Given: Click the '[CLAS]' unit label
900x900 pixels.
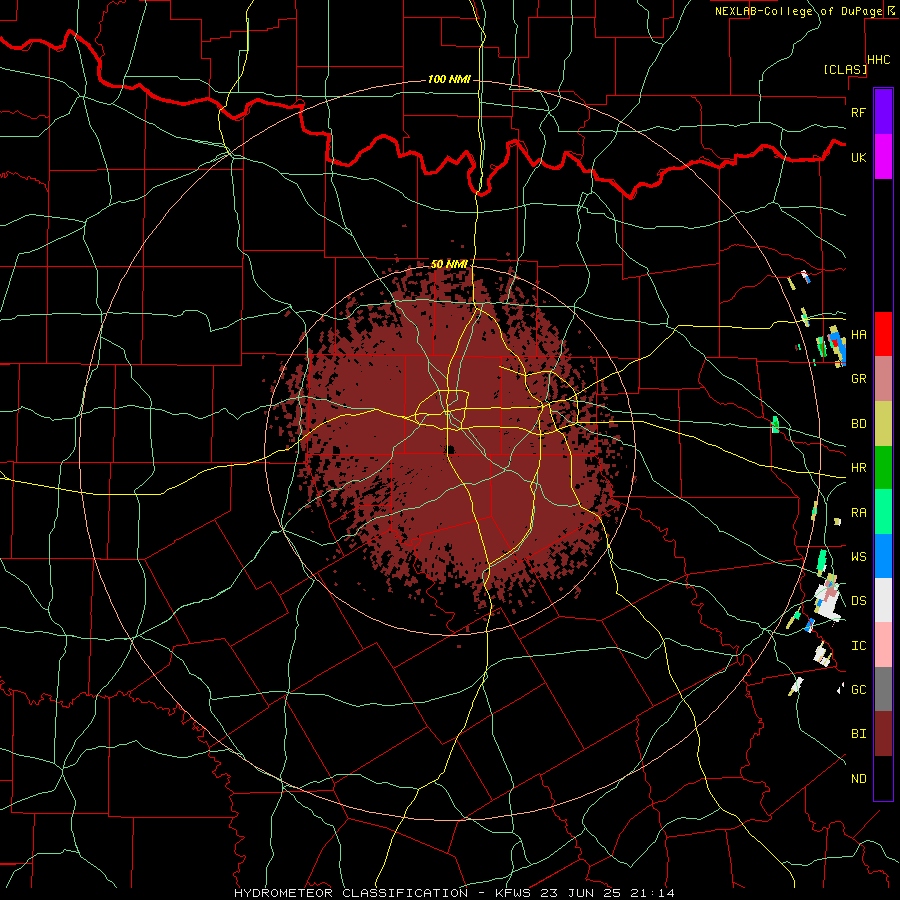Looking at the screenshot, I should [845, 69].
